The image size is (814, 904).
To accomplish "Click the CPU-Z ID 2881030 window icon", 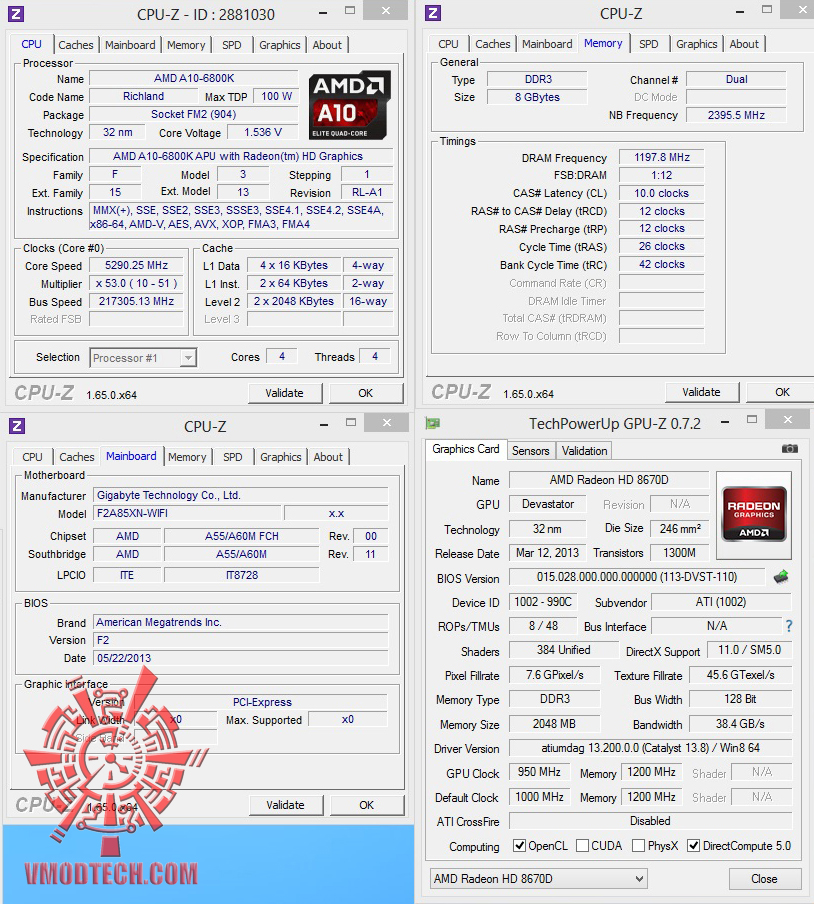I will coord(16,14).
